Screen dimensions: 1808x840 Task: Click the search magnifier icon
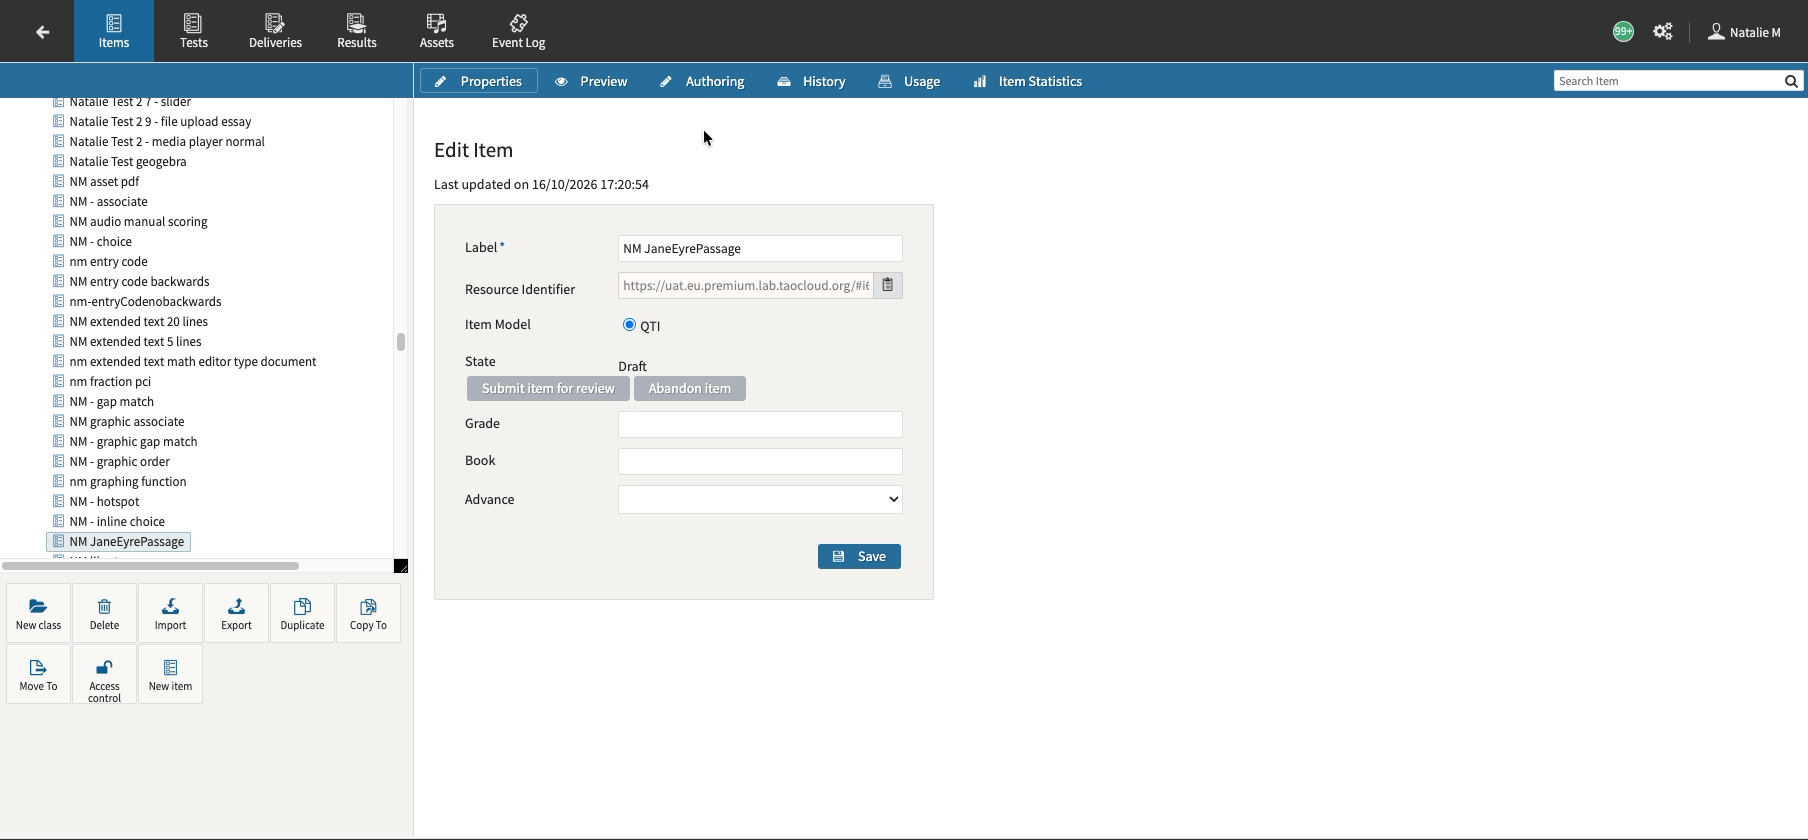1791,81
